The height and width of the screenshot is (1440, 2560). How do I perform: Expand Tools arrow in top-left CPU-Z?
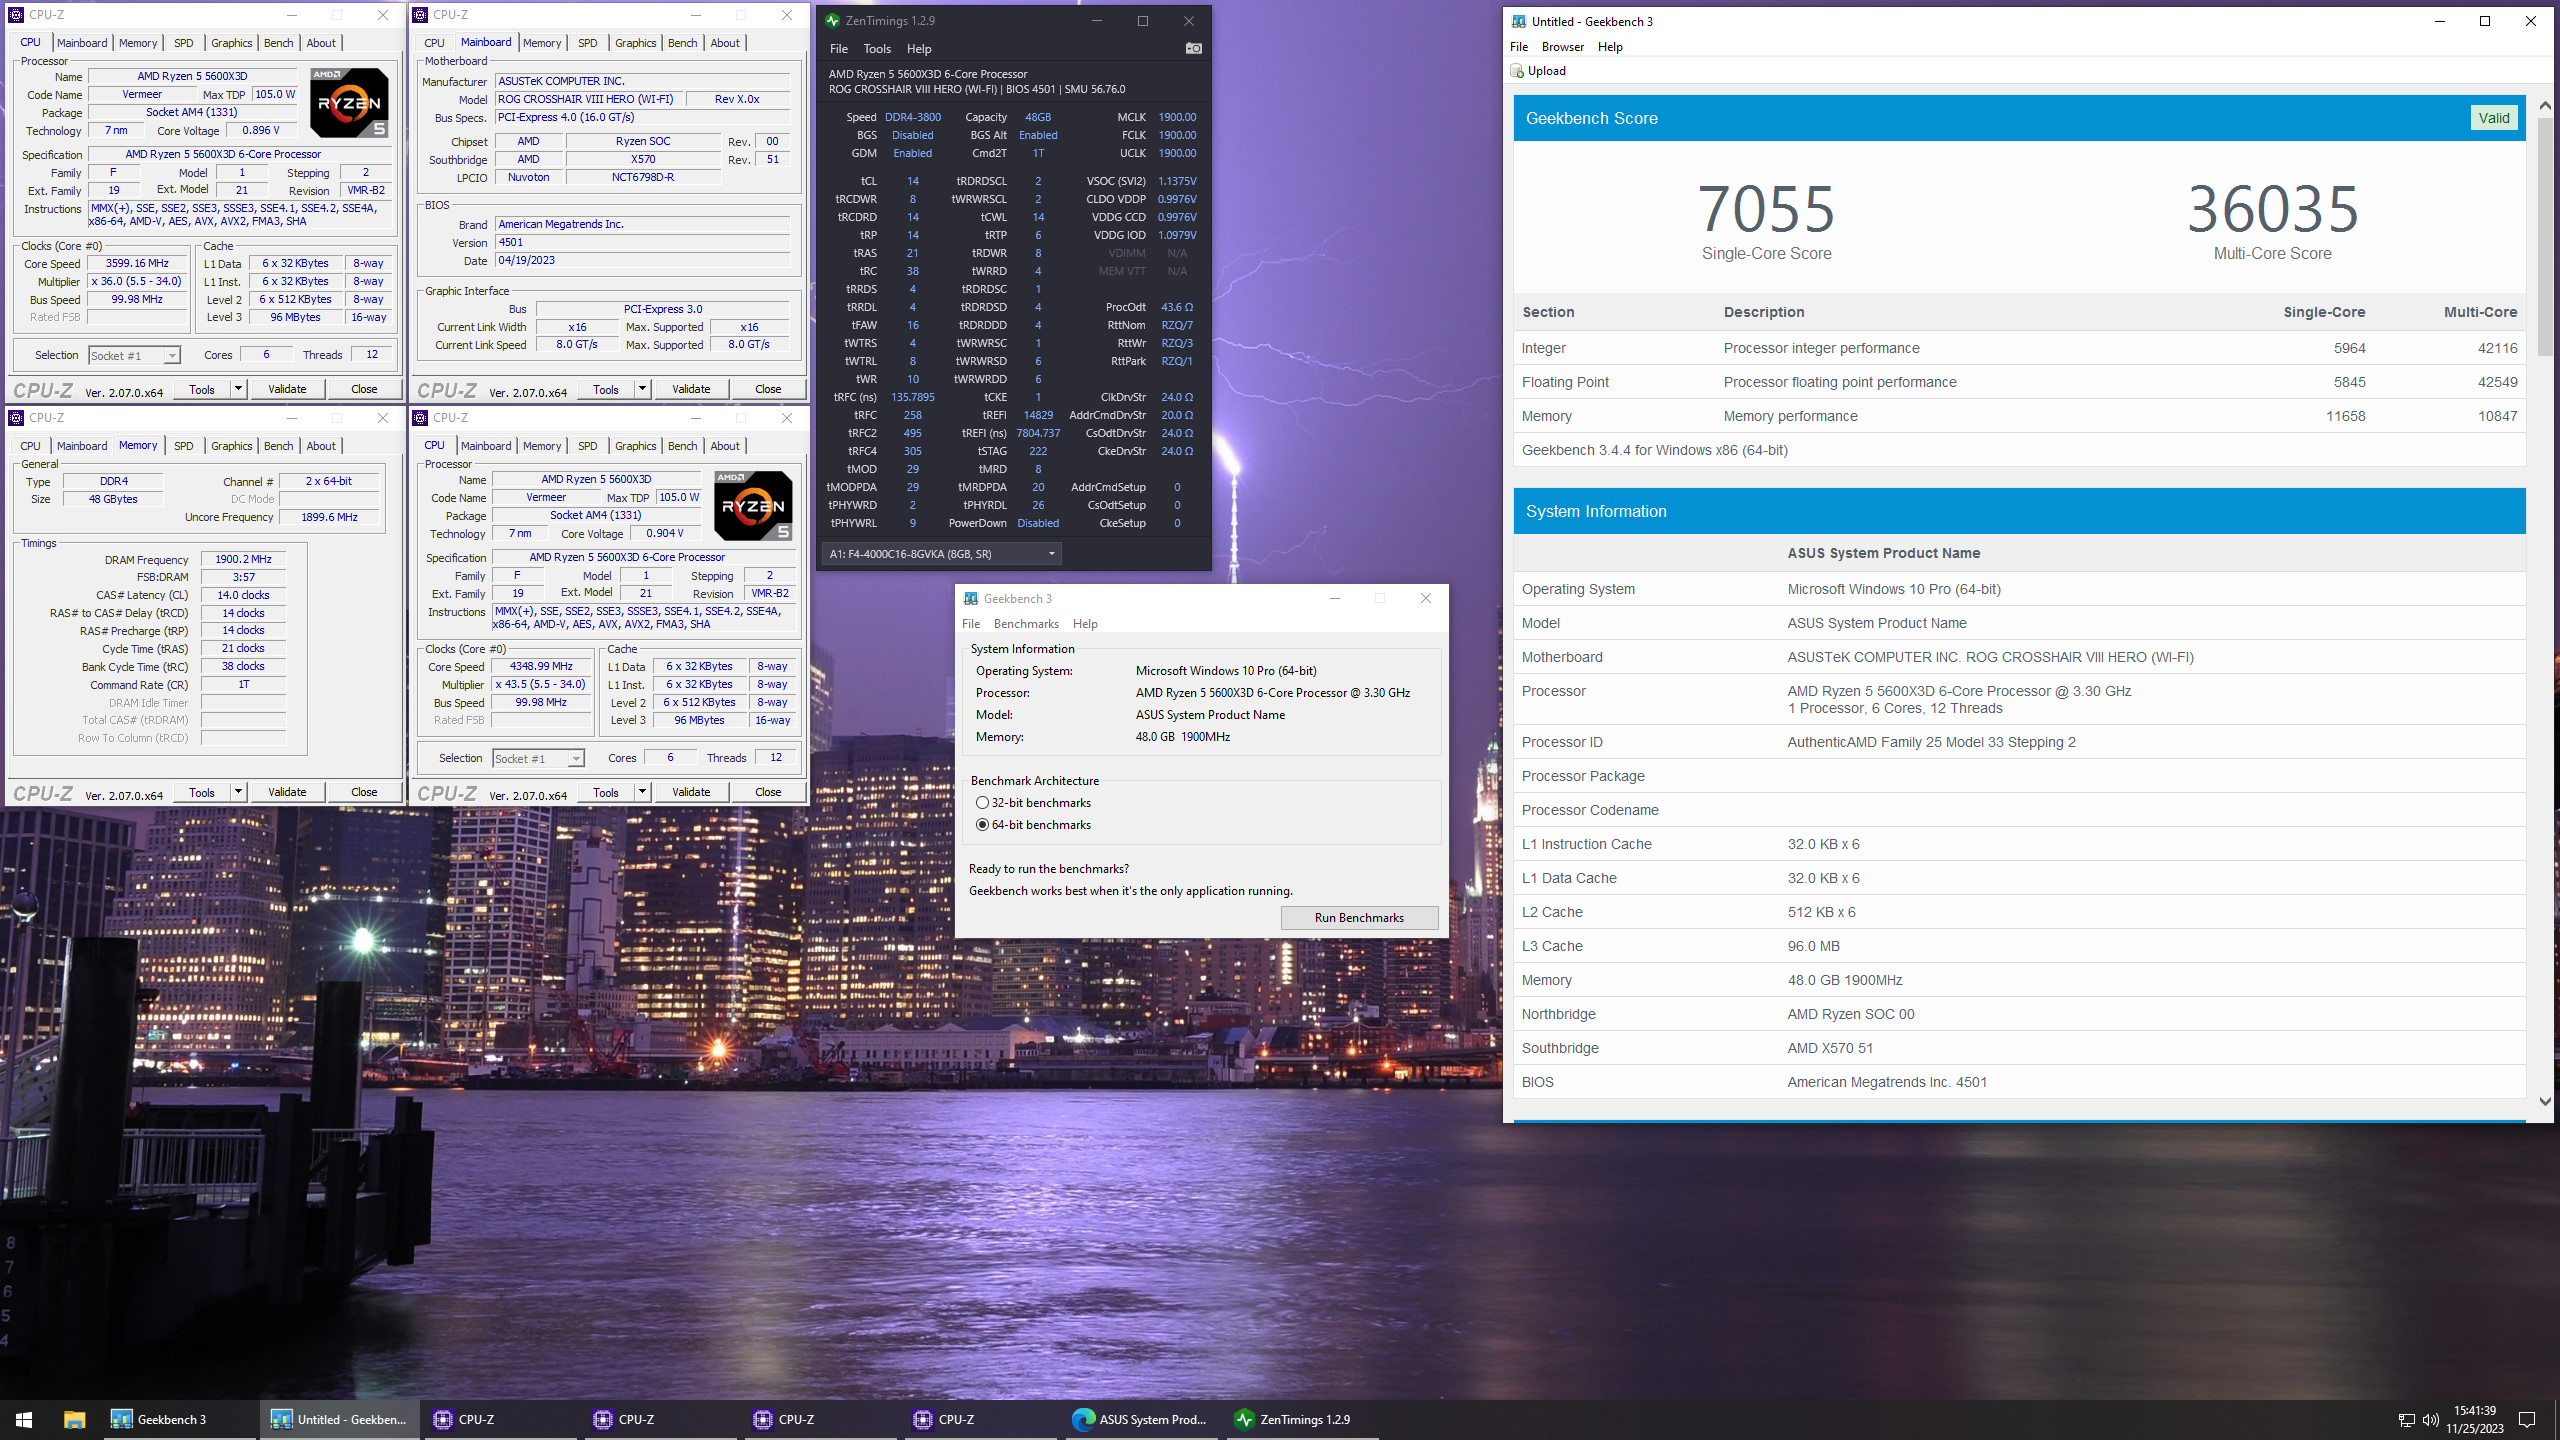click(238, 389)
